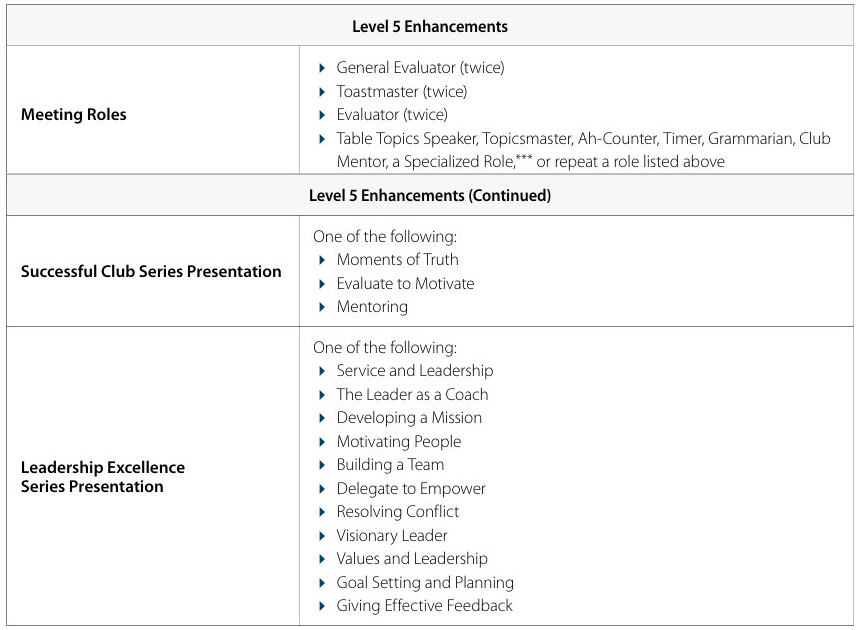
Task: Select the Successful Club Series Presentation label
Action: tap(151, 271)
